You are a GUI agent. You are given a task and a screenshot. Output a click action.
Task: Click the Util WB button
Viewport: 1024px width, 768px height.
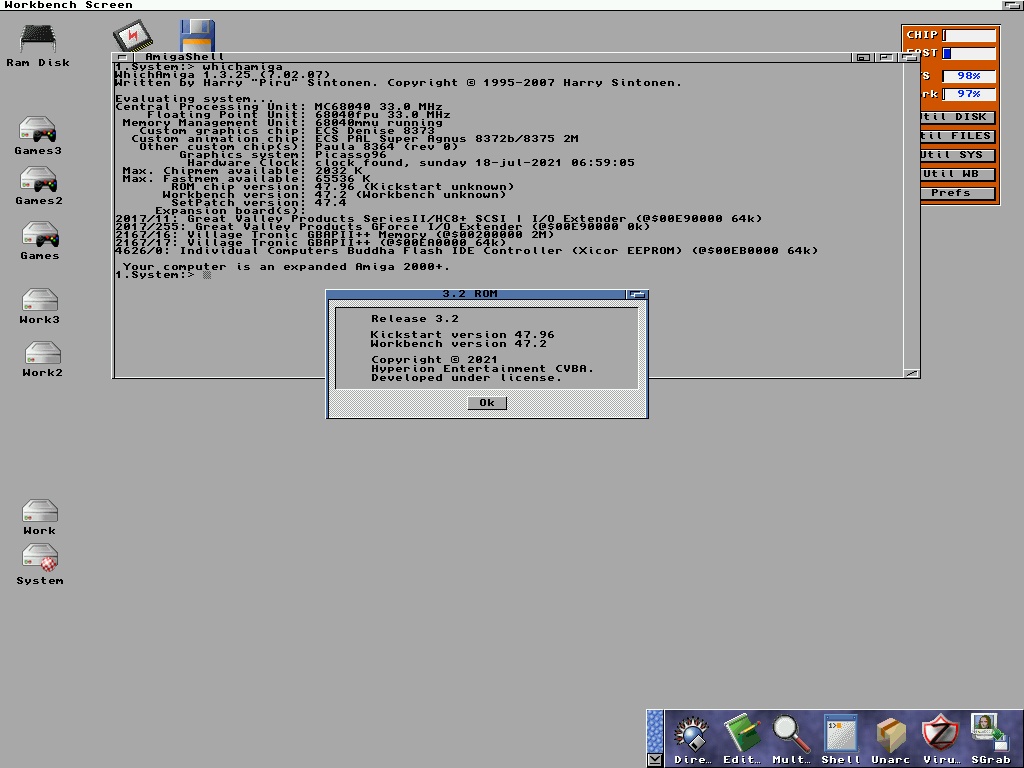click(957, 174)
